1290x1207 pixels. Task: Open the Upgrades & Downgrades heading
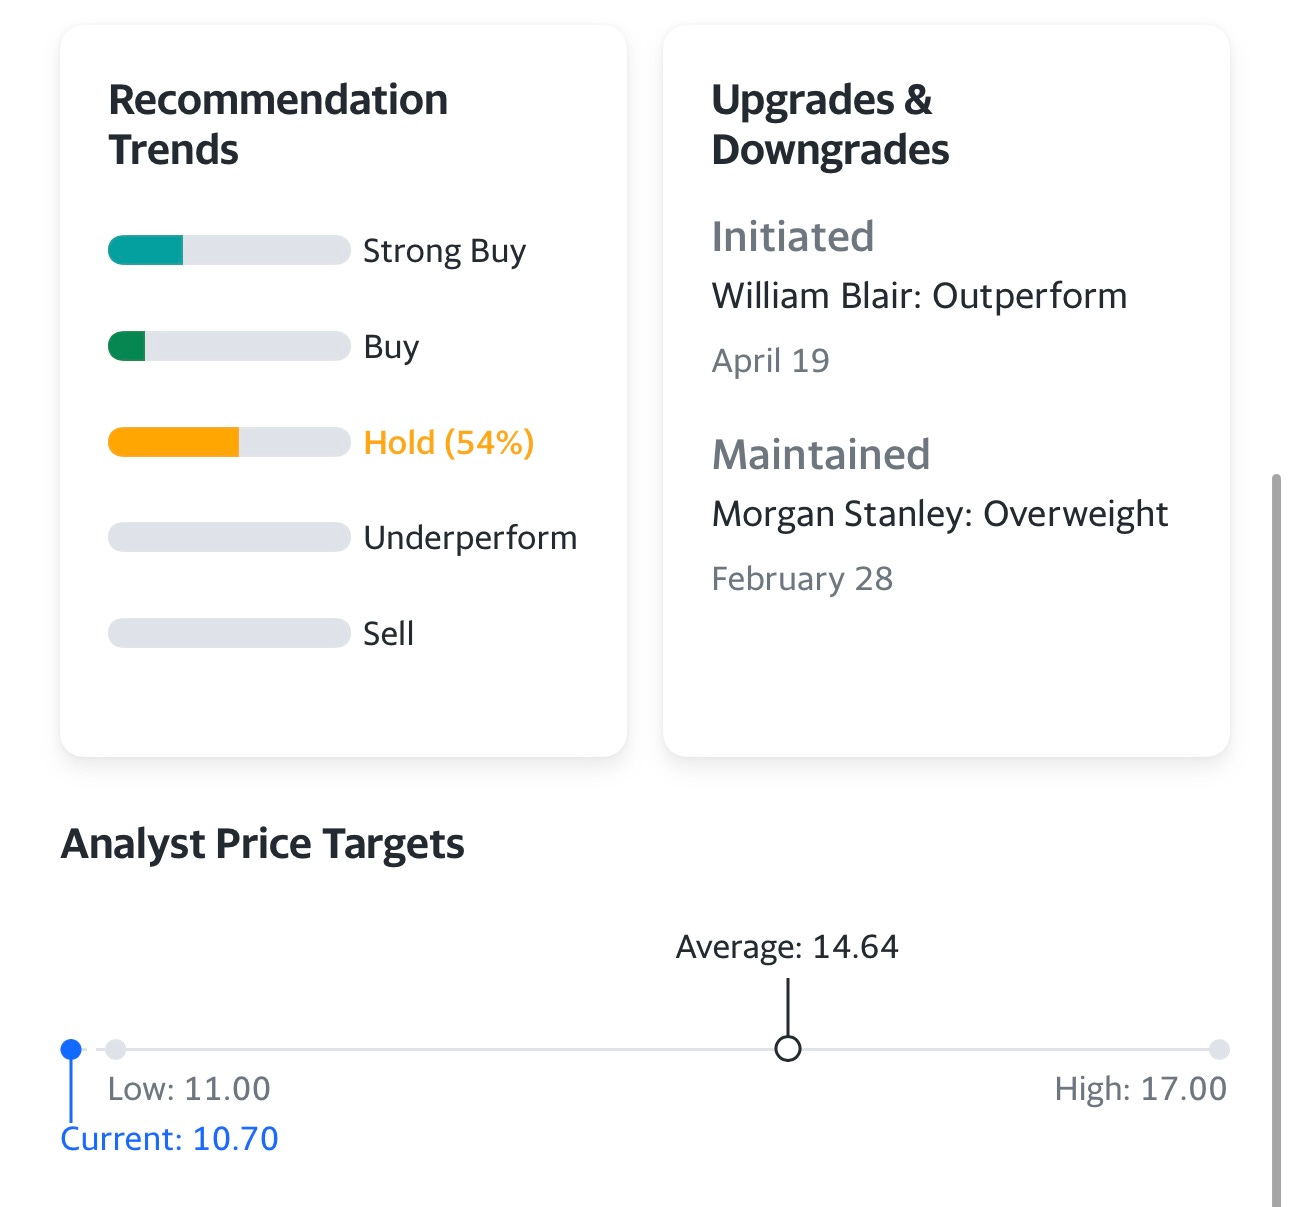point(830,125)
